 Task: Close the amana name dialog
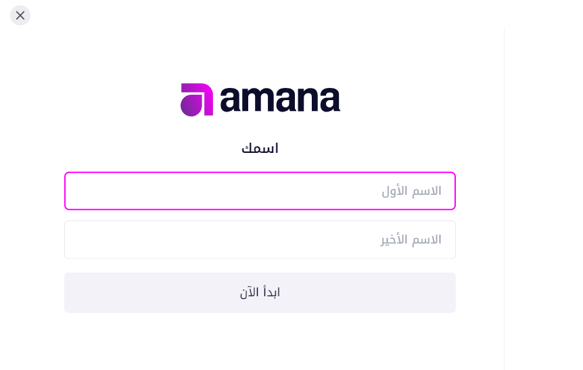tap(20, 15)
